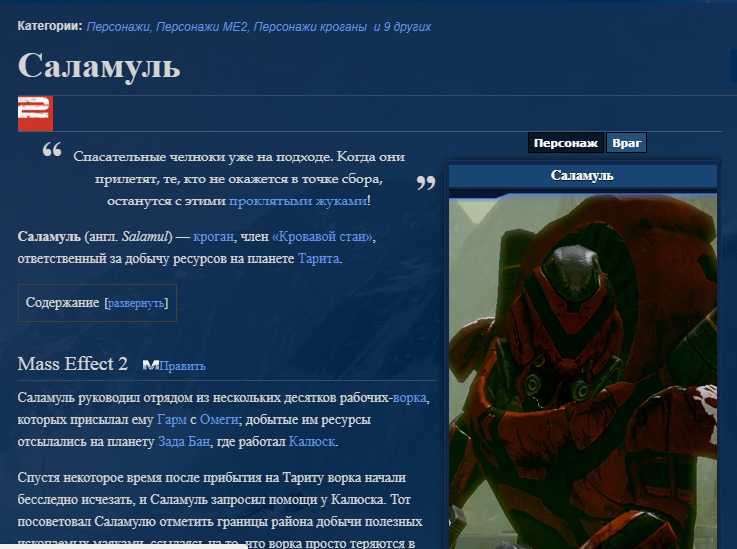This screenshot has height=549, width=737.
Task: Open the Персонажи category link
Action: click(118, 27)
